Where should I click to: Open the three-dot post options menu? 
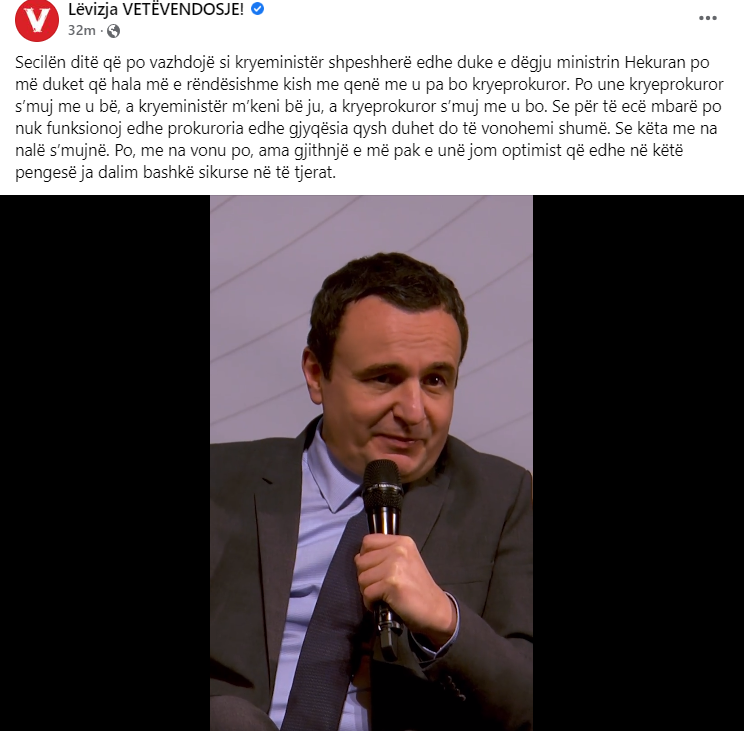707,18
